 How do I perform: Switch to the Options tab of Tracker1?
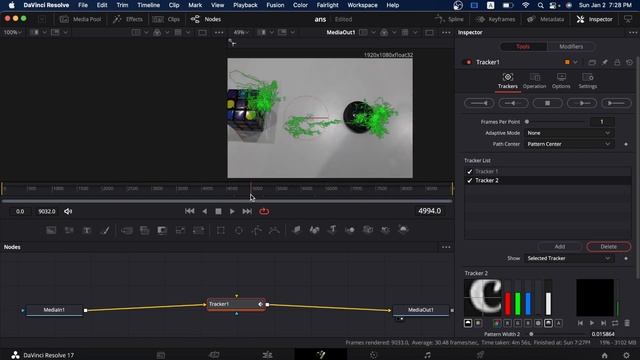[561, 81]
